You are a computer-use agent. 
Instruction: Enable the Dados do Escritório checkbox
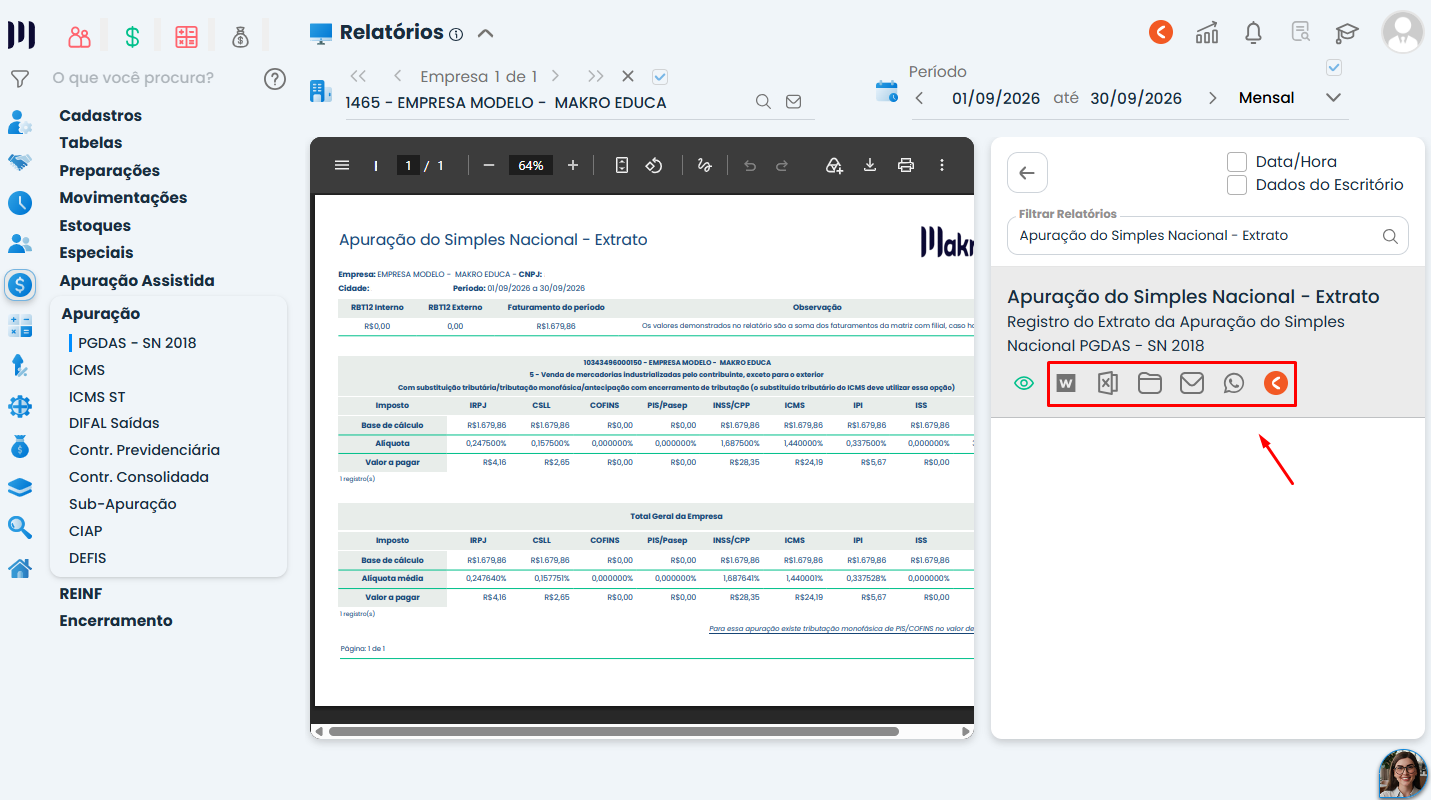point(1237,185)
